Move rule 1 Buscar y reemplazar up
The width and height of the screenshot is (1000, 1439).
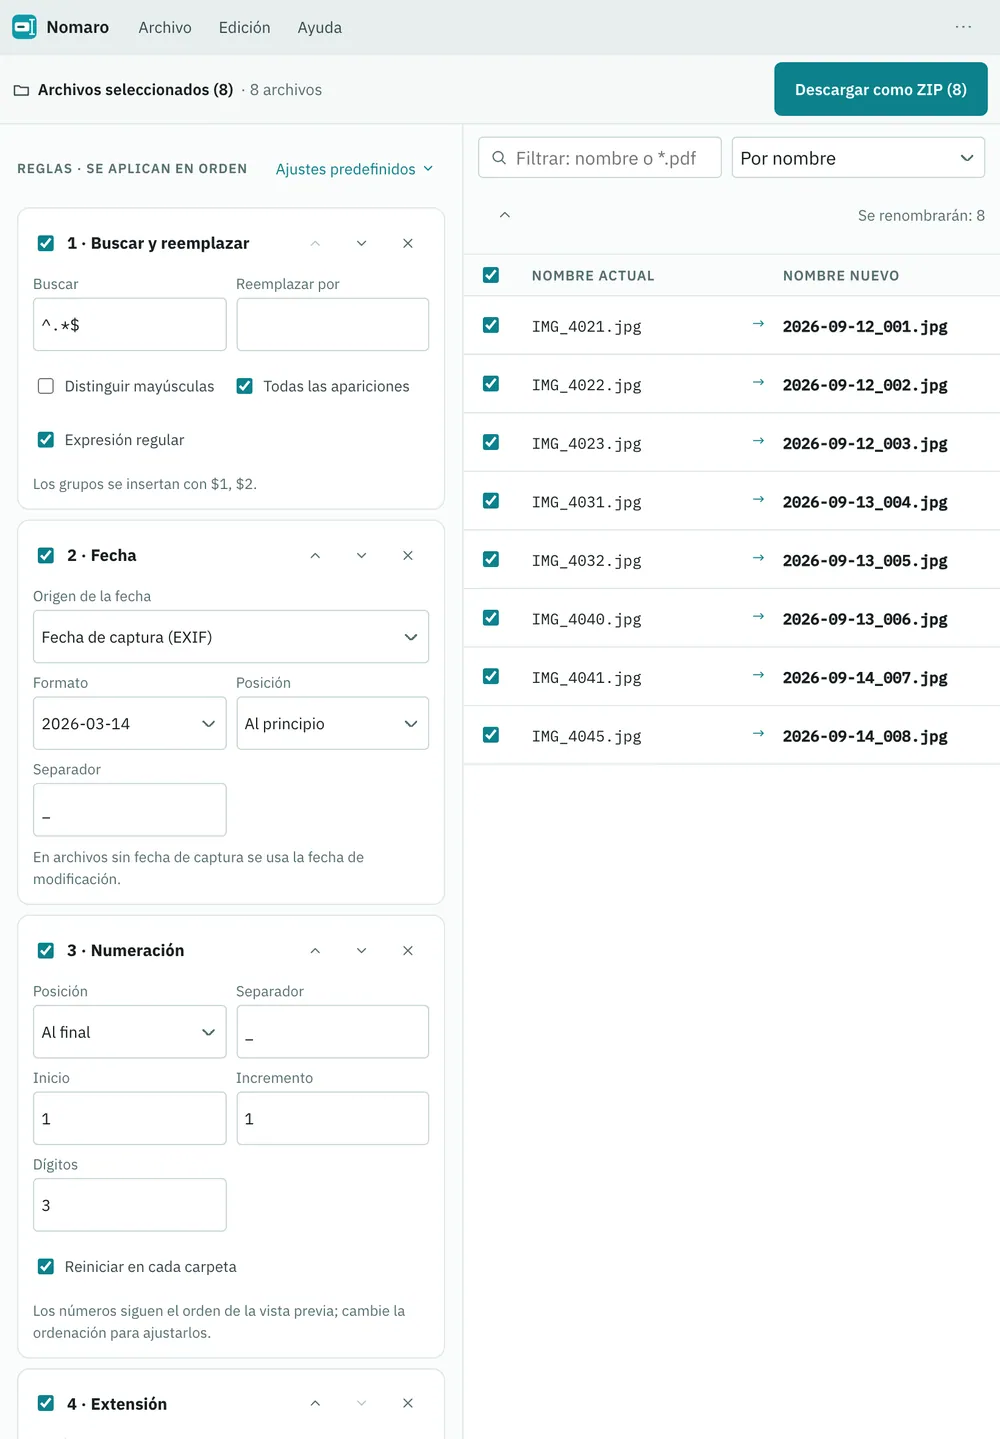click(x=315, y=243)
